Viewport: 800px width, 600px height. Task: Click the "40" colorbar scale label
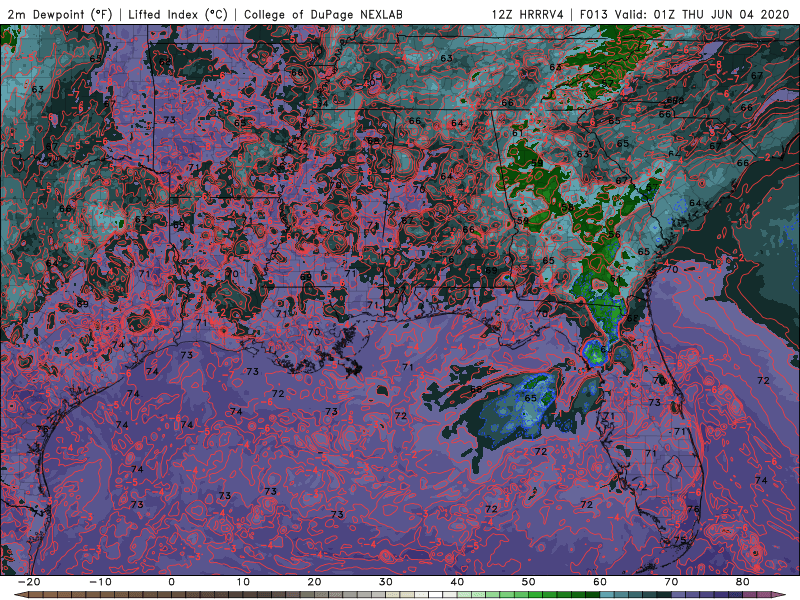[457, 582]
